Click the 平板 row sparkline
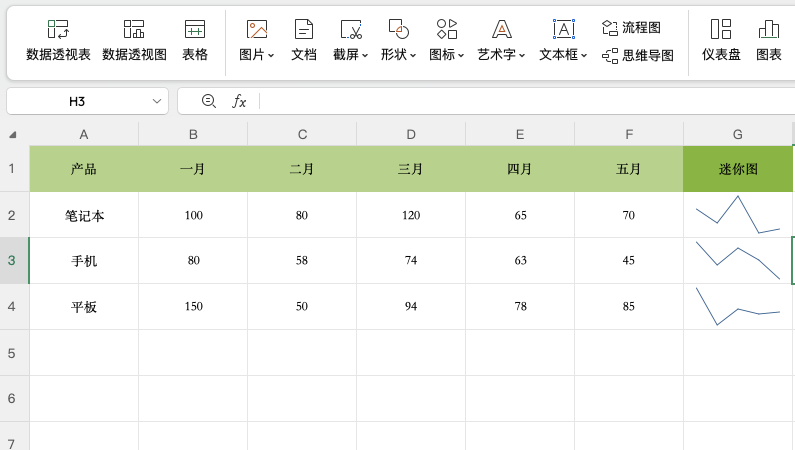The width and height of the screenshot is (795, 450). pyautogui.click(x=738, y=307)
